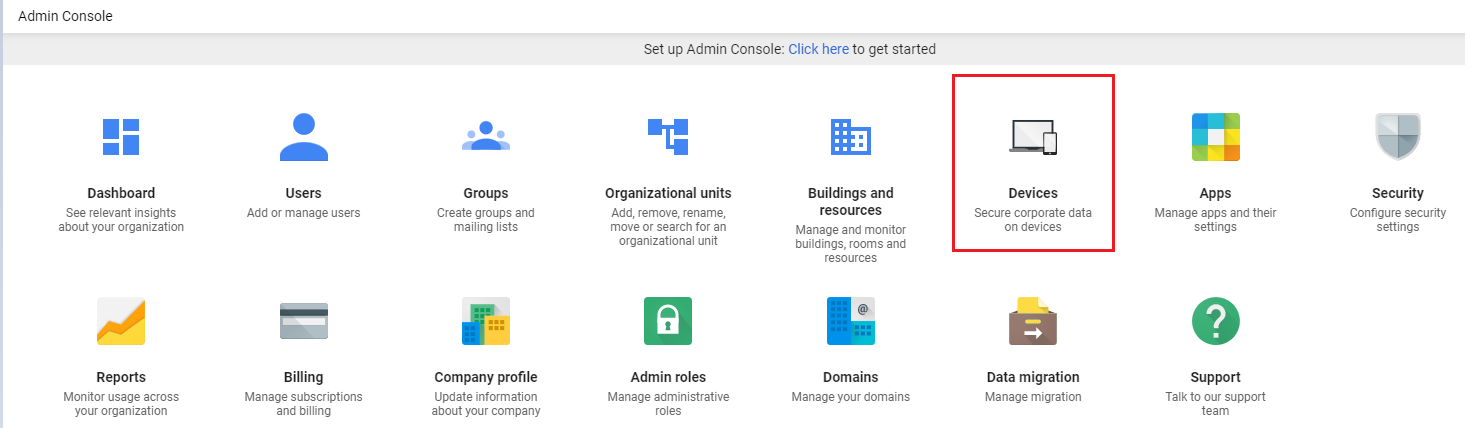Click the Admin Console header title
This screenshot has width=1474, height=428.
(65, 16)
